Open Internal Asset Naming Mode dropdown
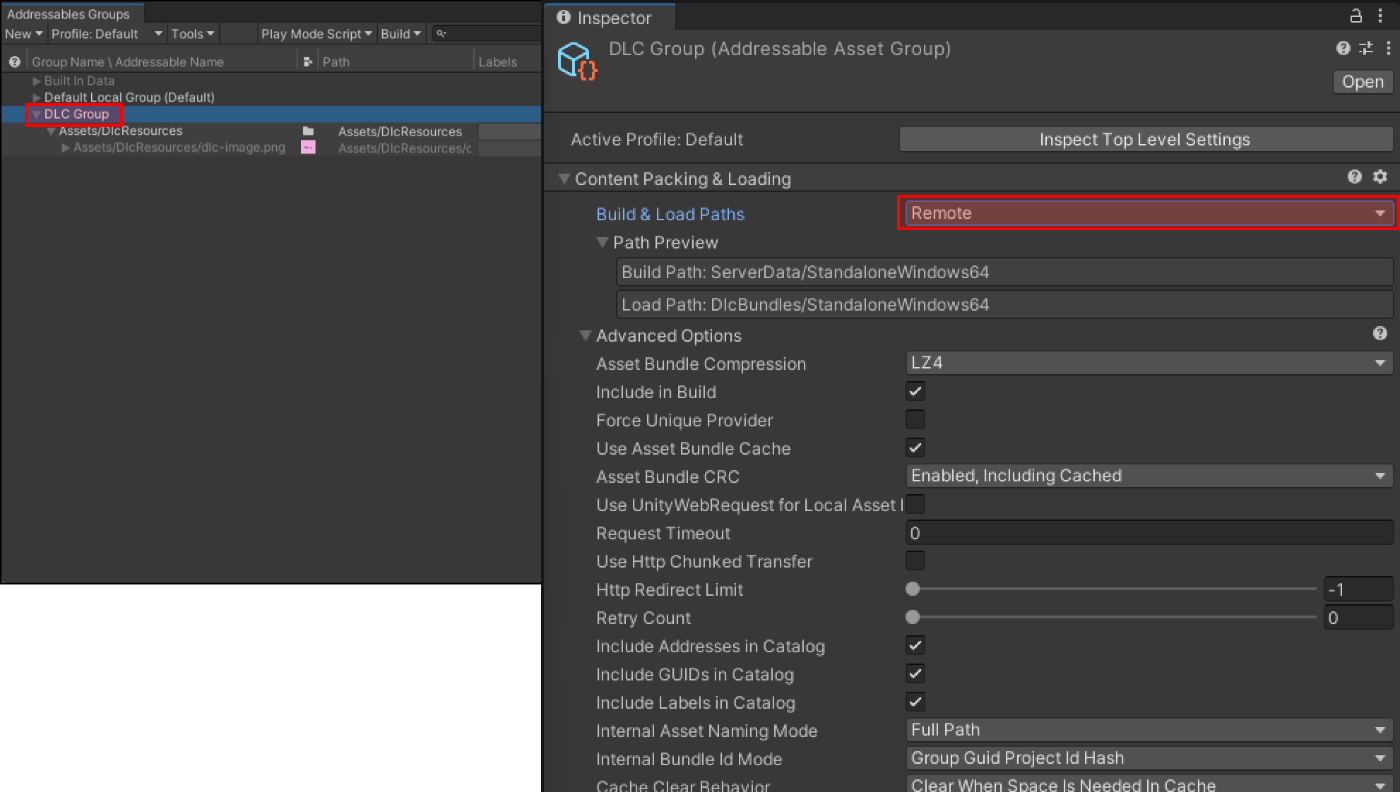The image size is (1400, 792). (1149, 730)
